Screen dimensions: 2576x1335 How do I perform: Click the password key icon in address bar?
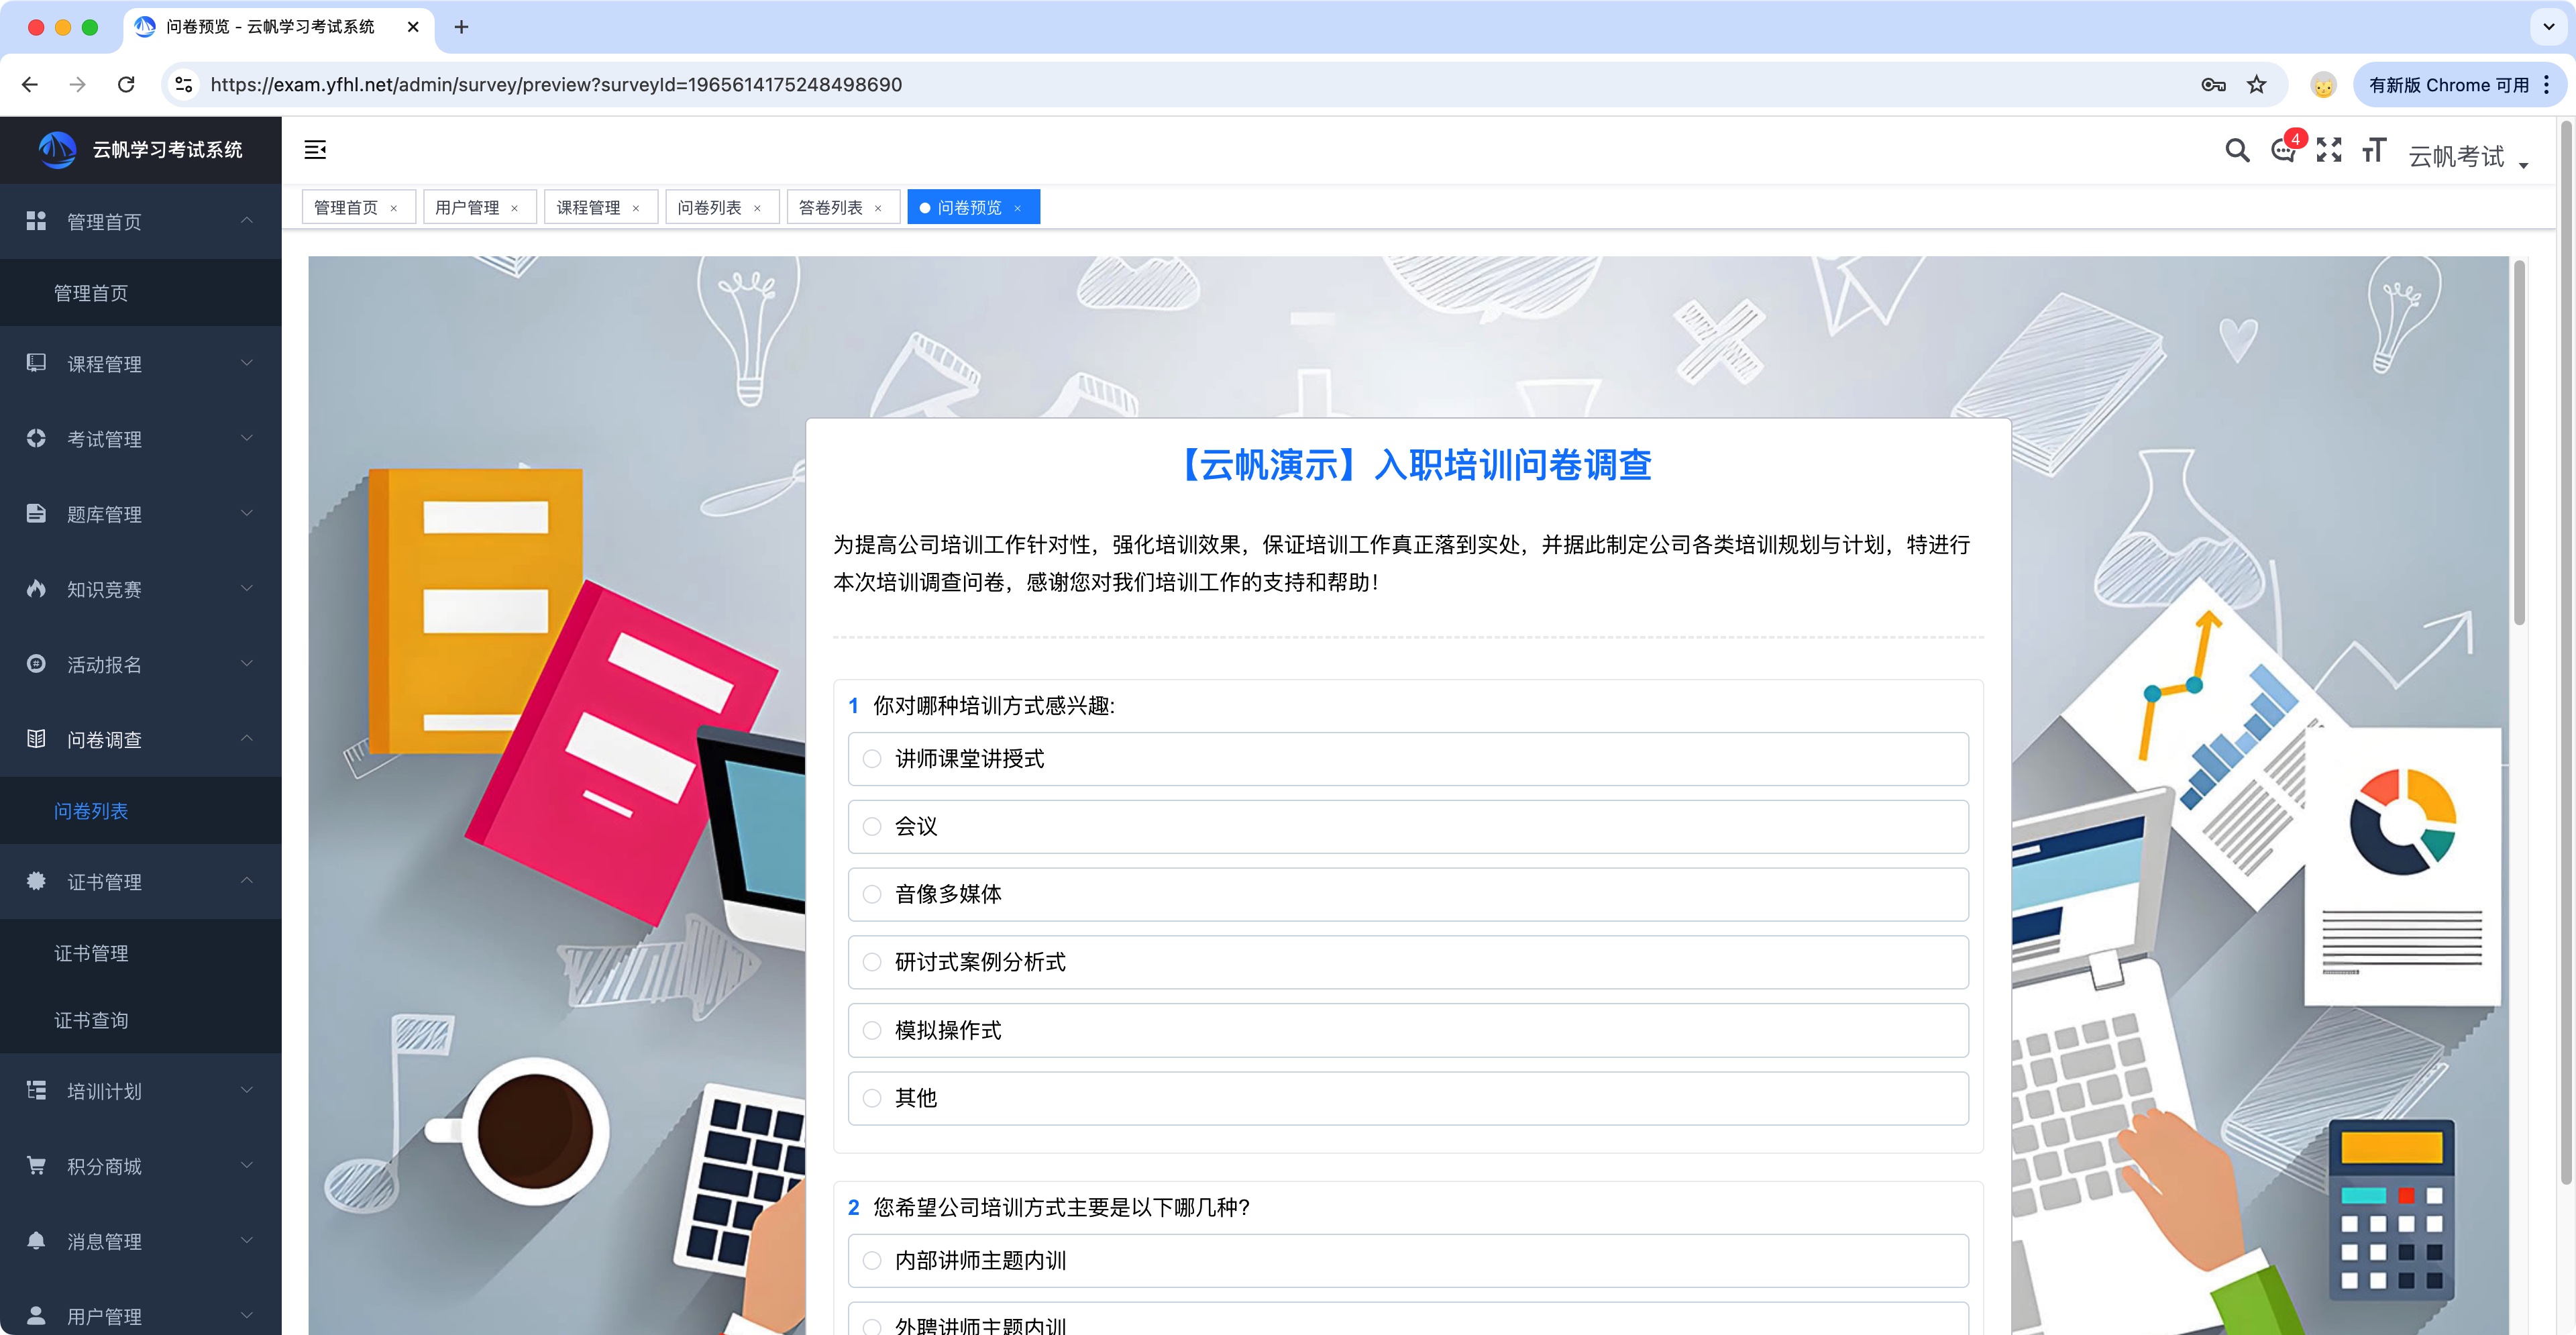(2213, 85)
